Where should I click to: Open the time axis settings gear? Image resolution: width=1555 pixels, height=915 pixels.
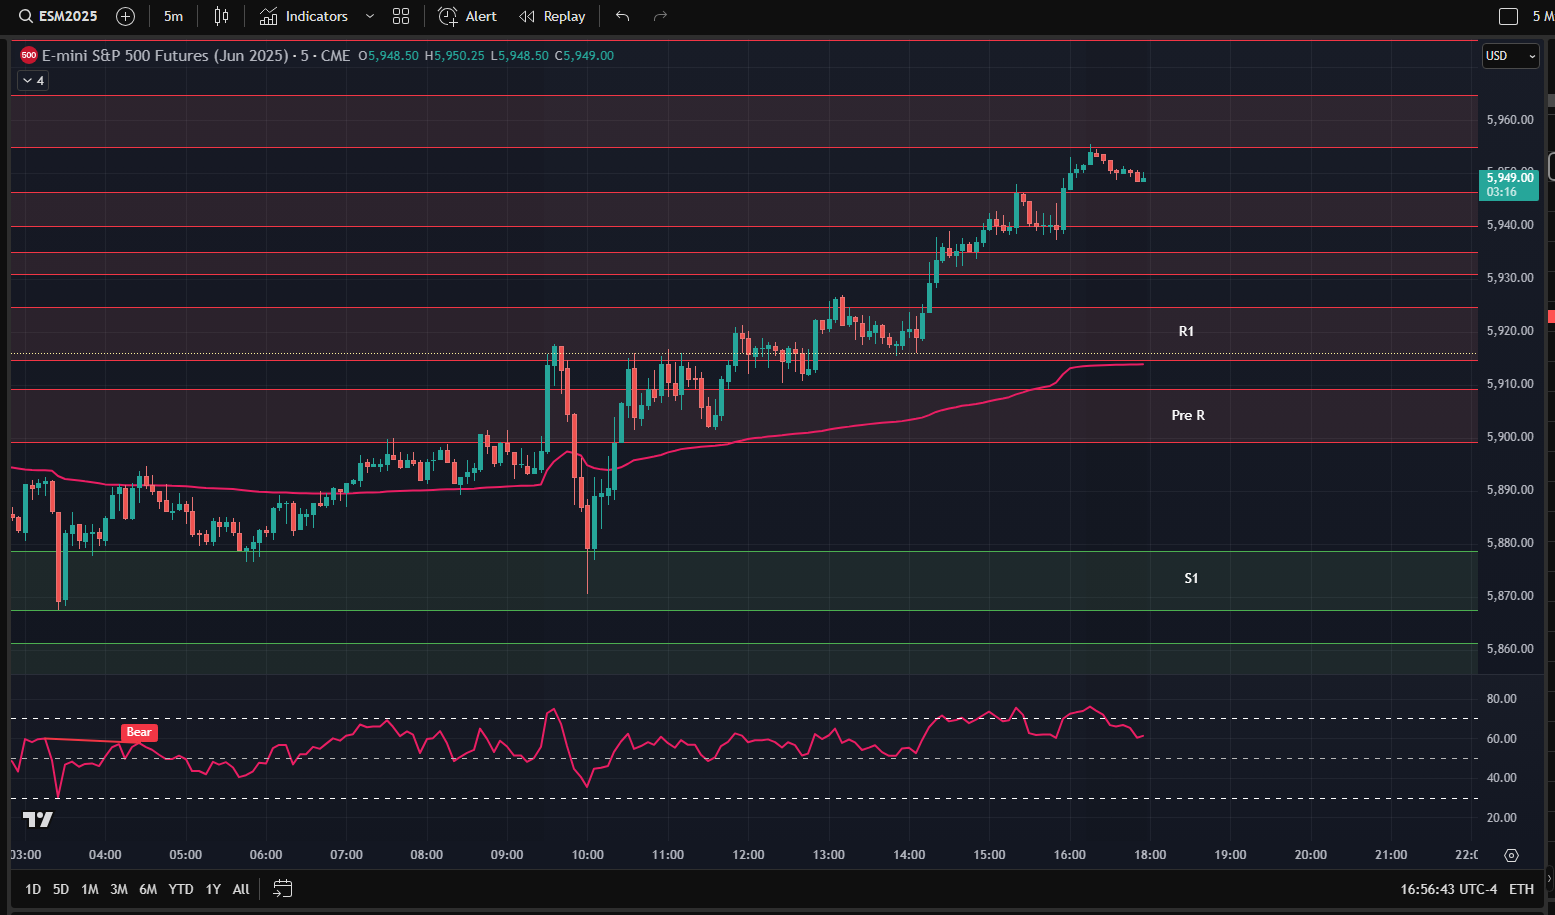tap(1511, 855)
